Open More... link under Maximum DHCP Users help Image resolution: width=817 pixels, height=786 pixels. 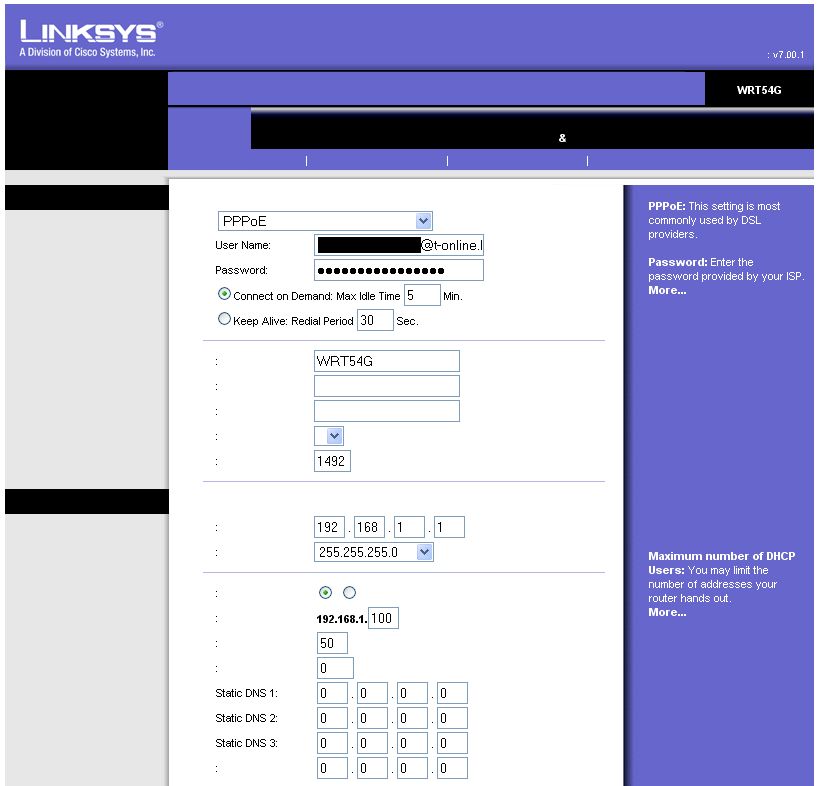[667, 612]
